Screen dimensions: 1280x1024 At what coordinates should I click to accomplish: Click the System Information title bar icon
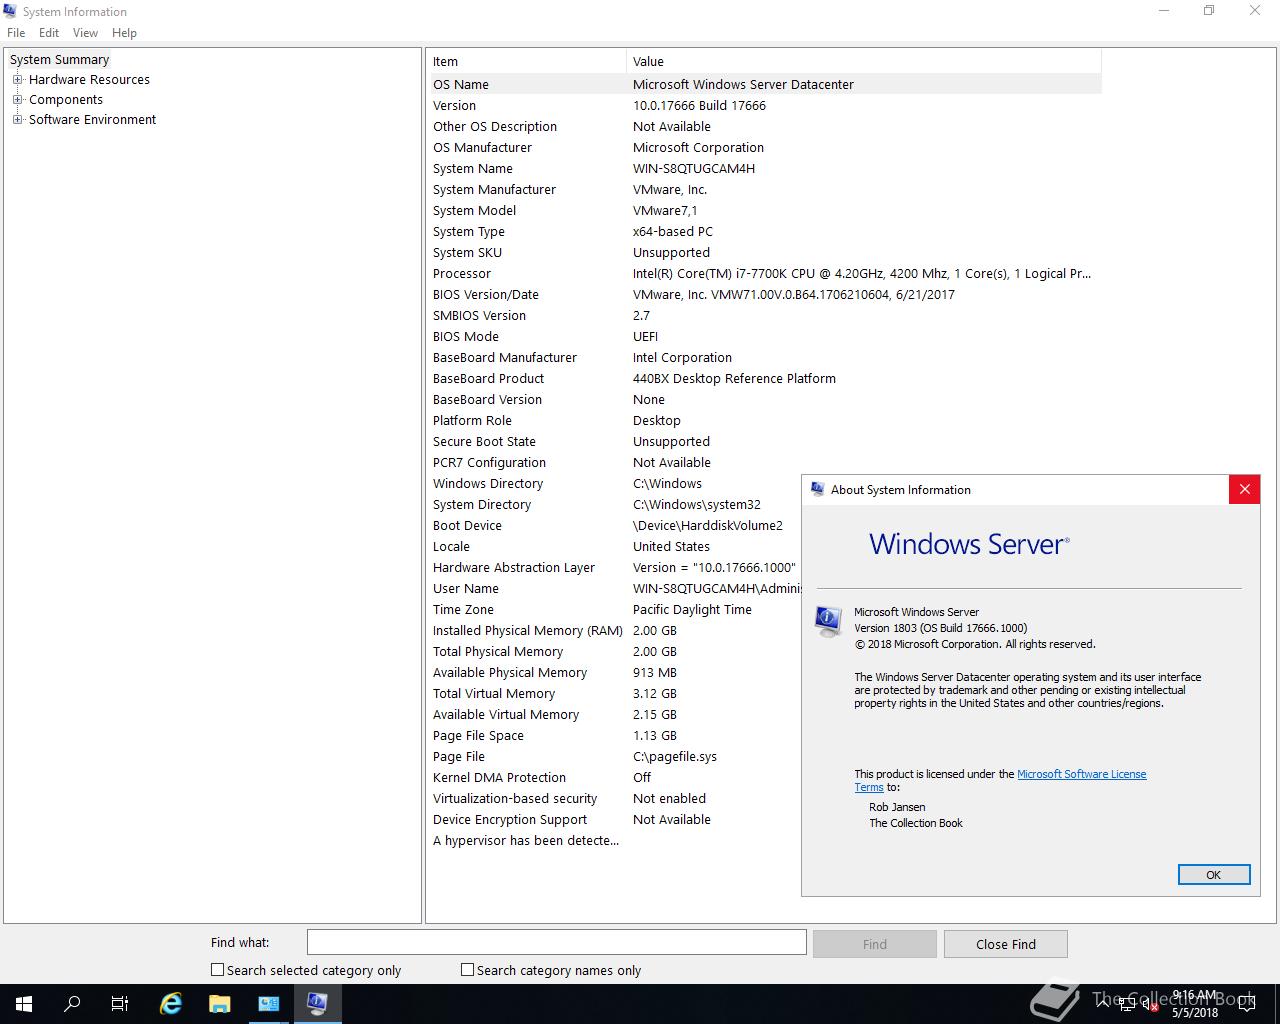[x=11, y=11]
